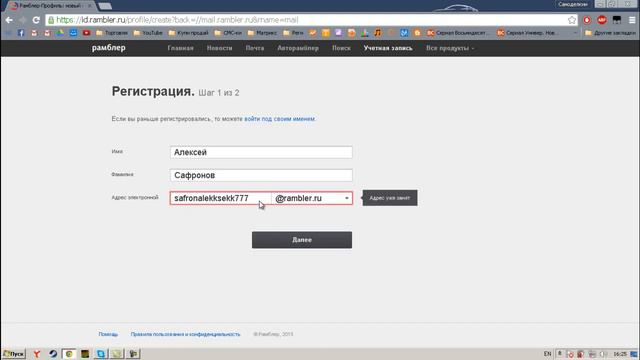Viewport: 640px width, 360px height.
Task: Click the AdBlock extension icon
Action: (x=602, y=20)
